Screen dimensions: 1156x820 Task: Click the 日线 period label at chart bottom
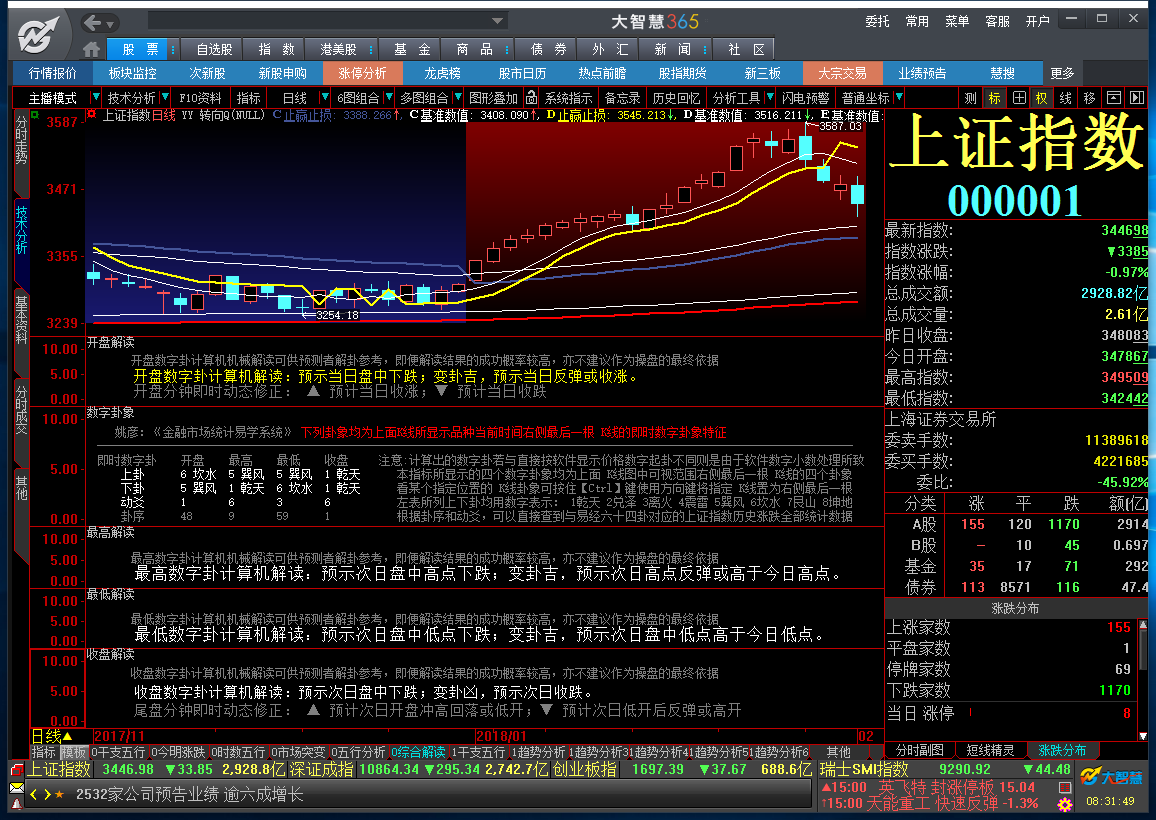tap(52, 736)
